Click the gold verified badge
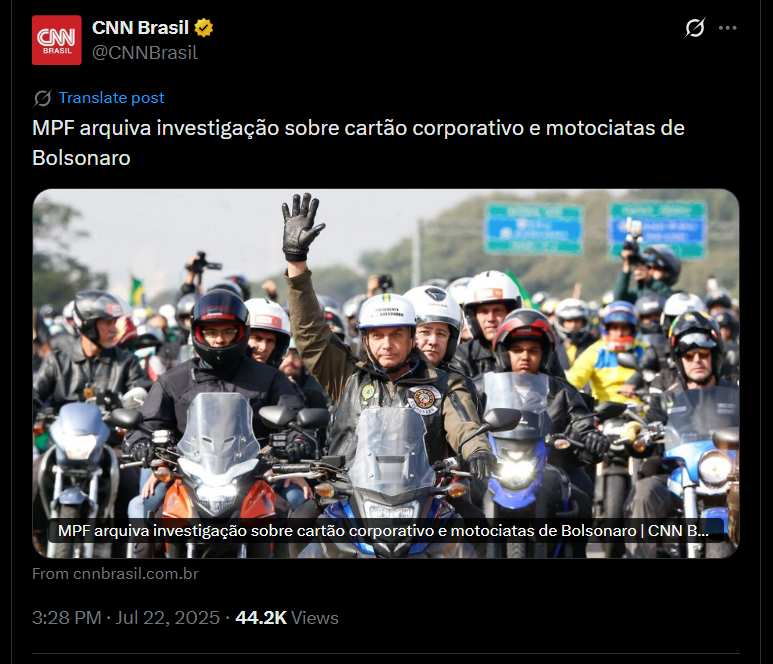This screenshot has width=773, height=664. tap(203, 28)
